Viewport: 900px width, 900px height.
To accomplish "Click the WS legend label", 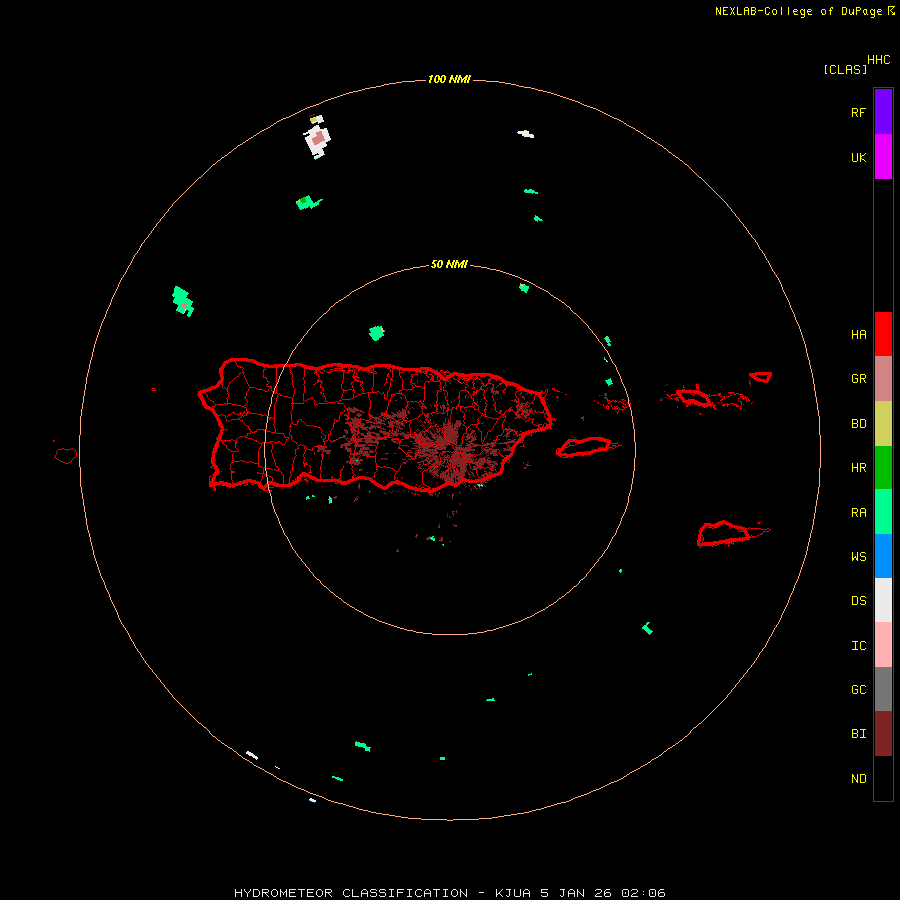I will [858, 556].
